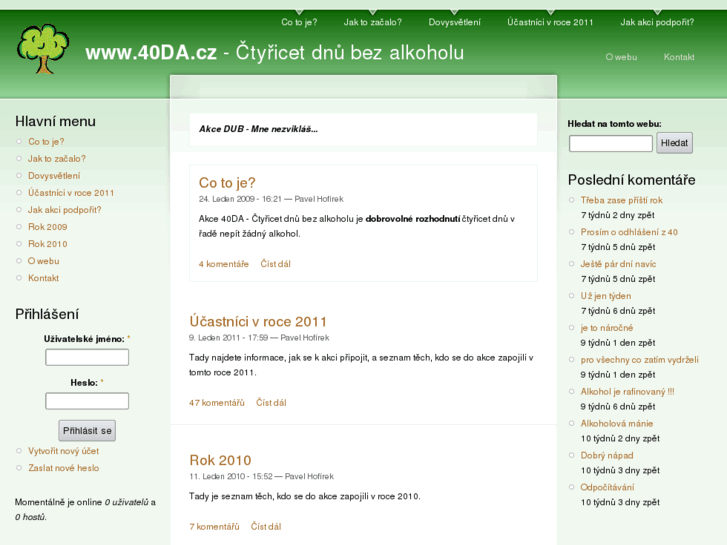Click the 'Poslední komentáře' heading
727x545 pixels.
coord(631,180)
